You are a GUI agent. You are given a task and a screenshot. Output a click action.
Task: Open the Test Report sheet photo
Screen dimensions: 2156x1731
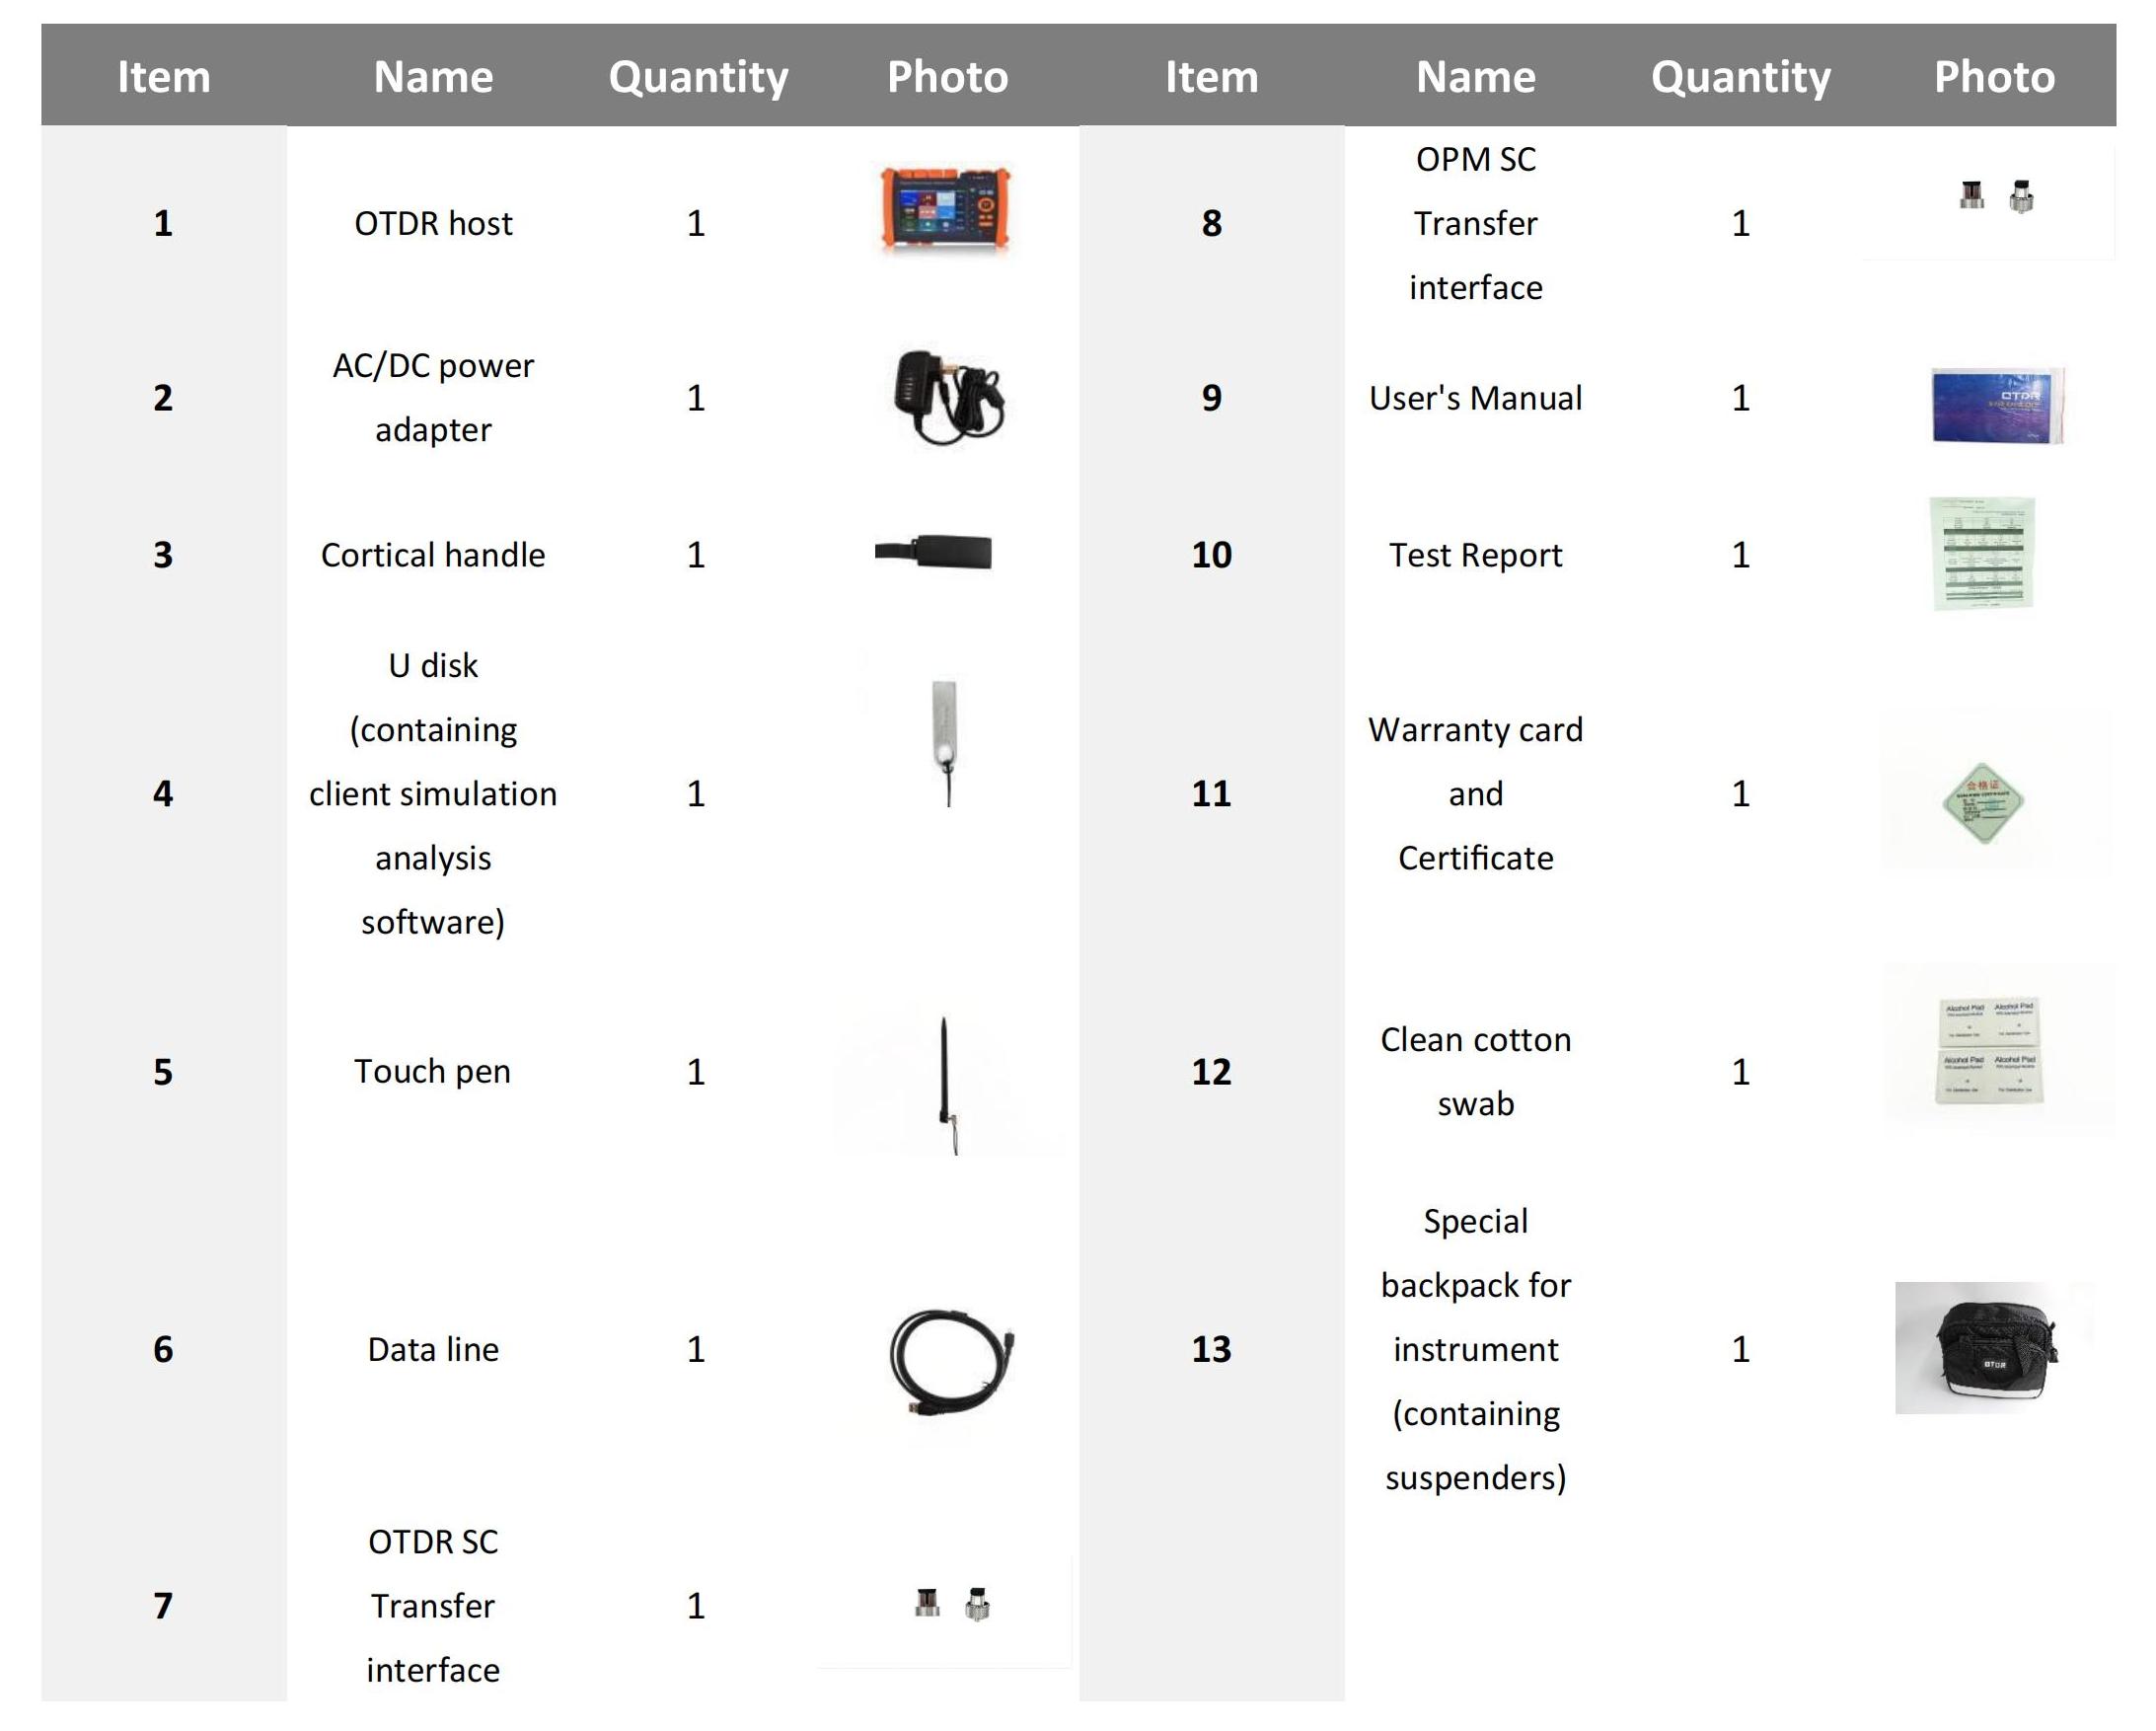pyautogui.click(x=1983, y=553)
